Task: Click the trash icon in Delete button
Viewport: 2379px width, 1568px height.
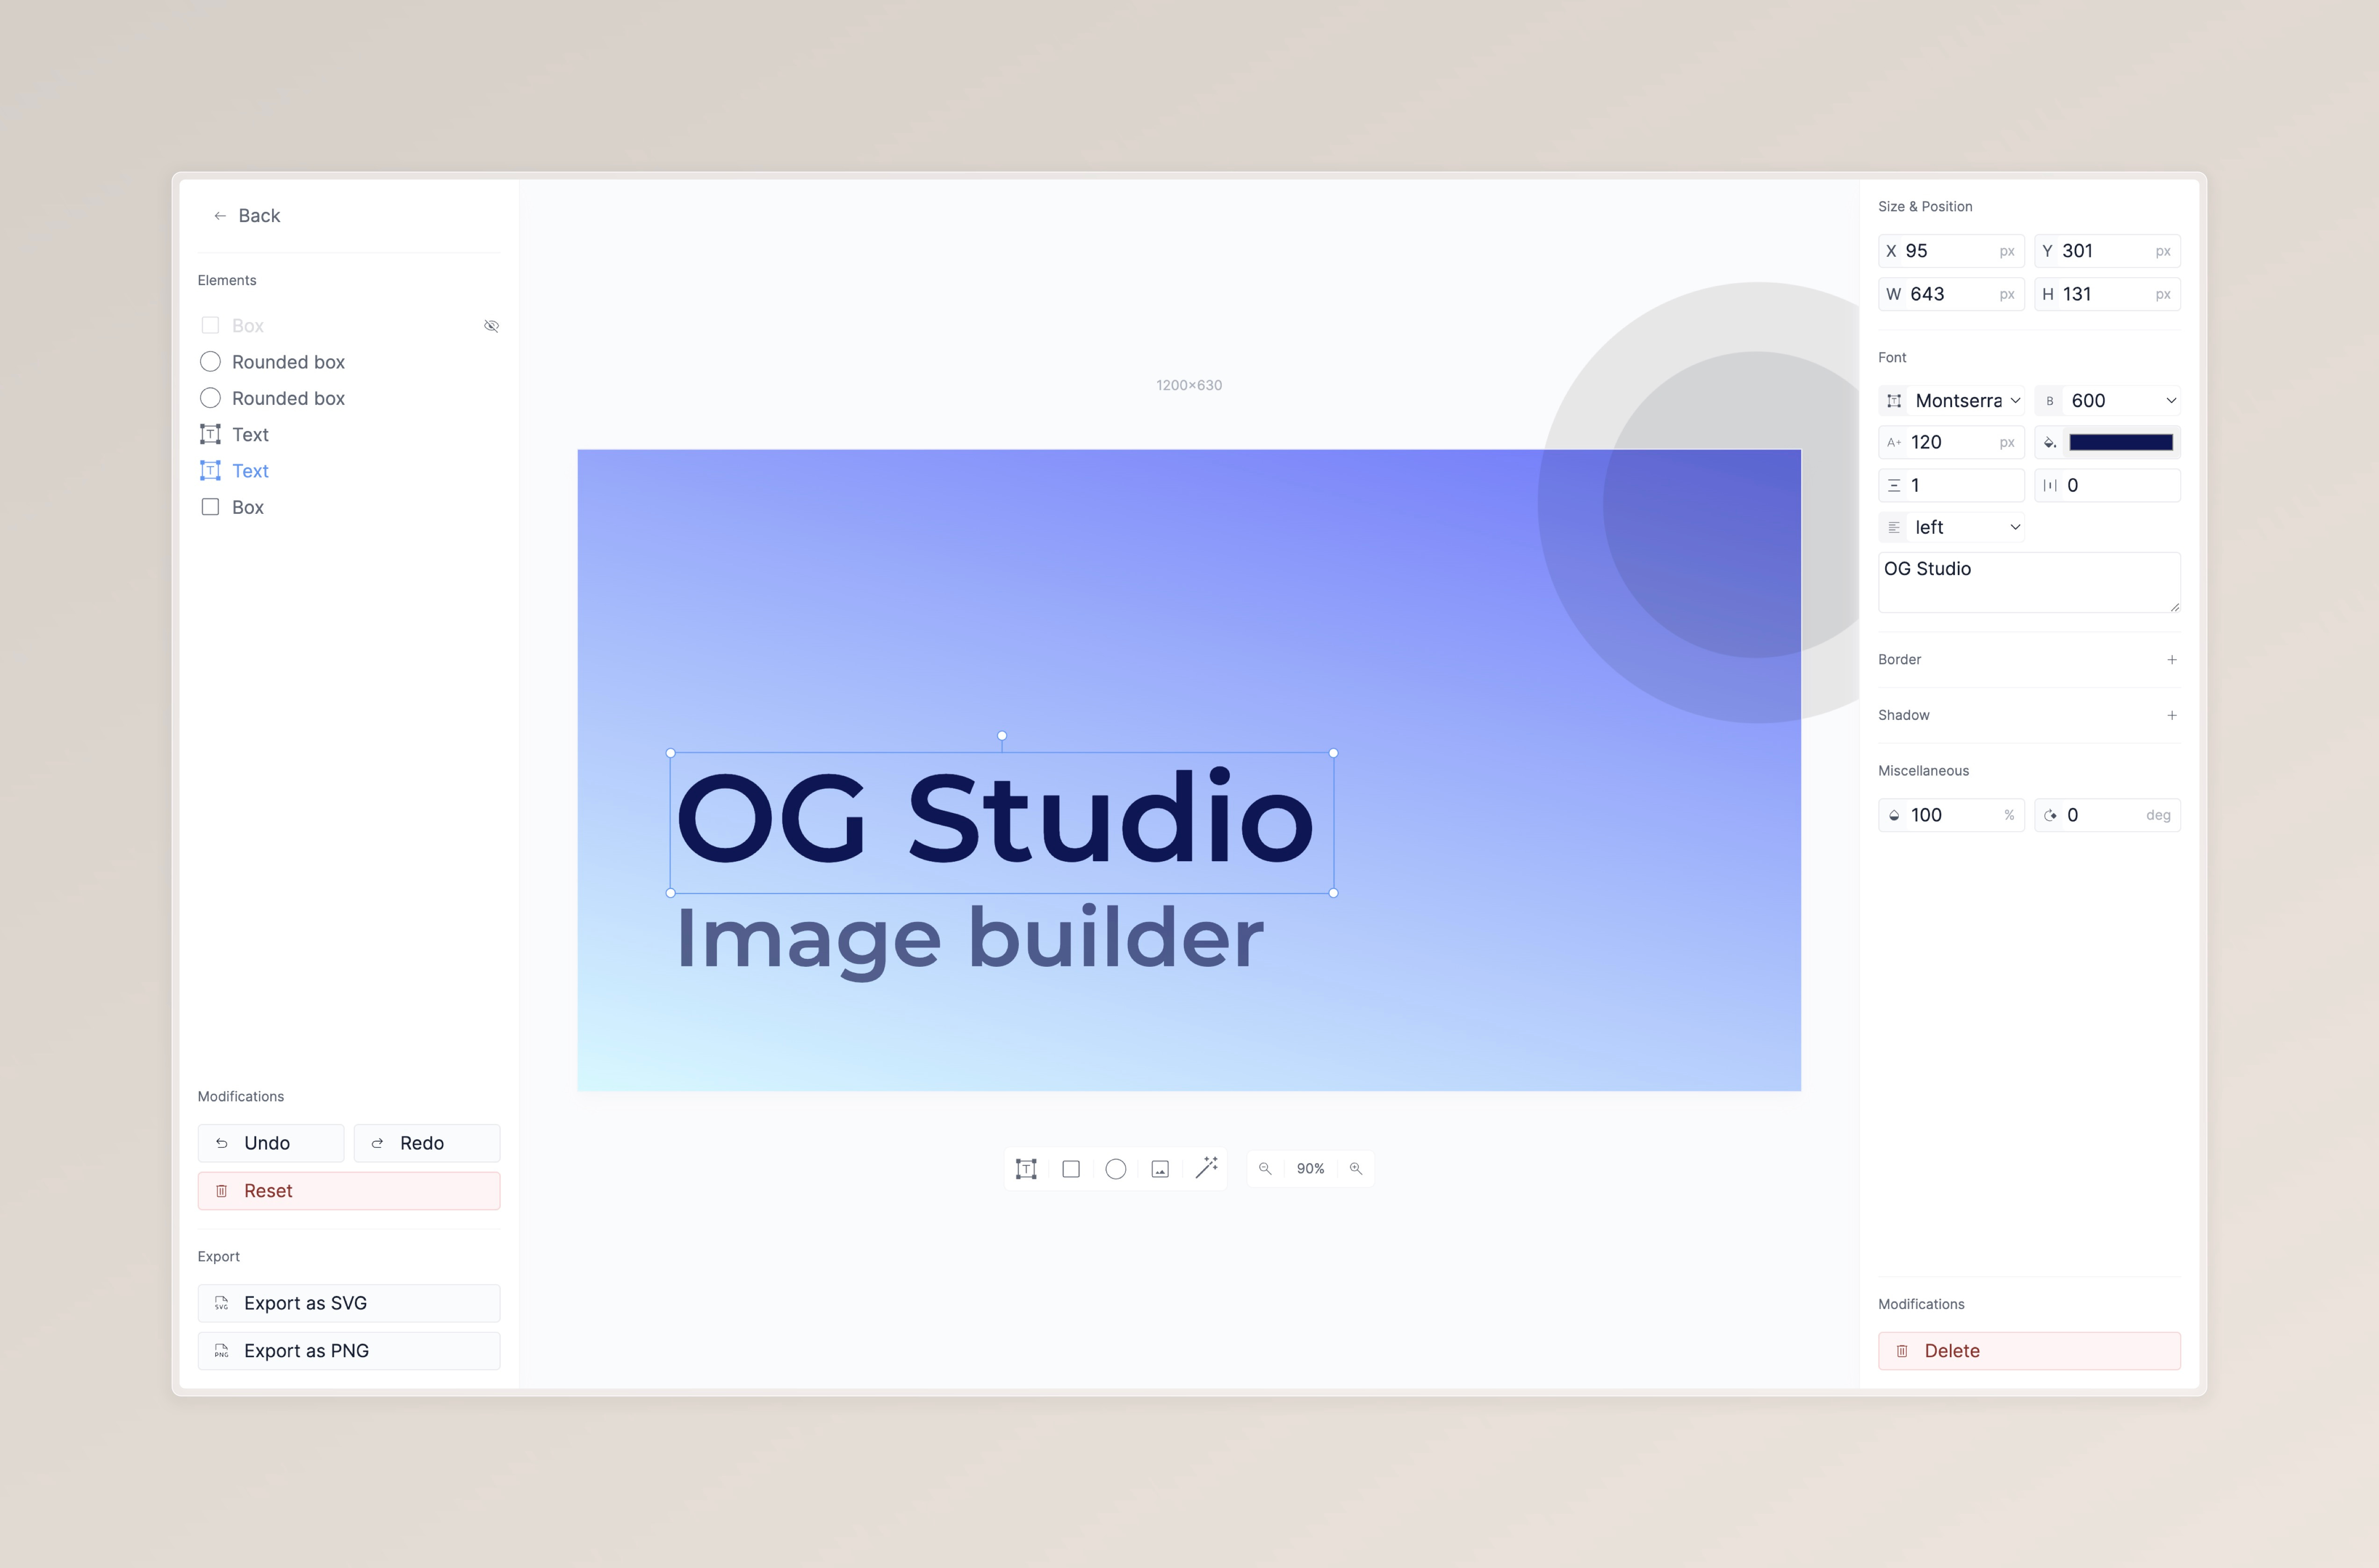Action: [x=1902, y=1351]
